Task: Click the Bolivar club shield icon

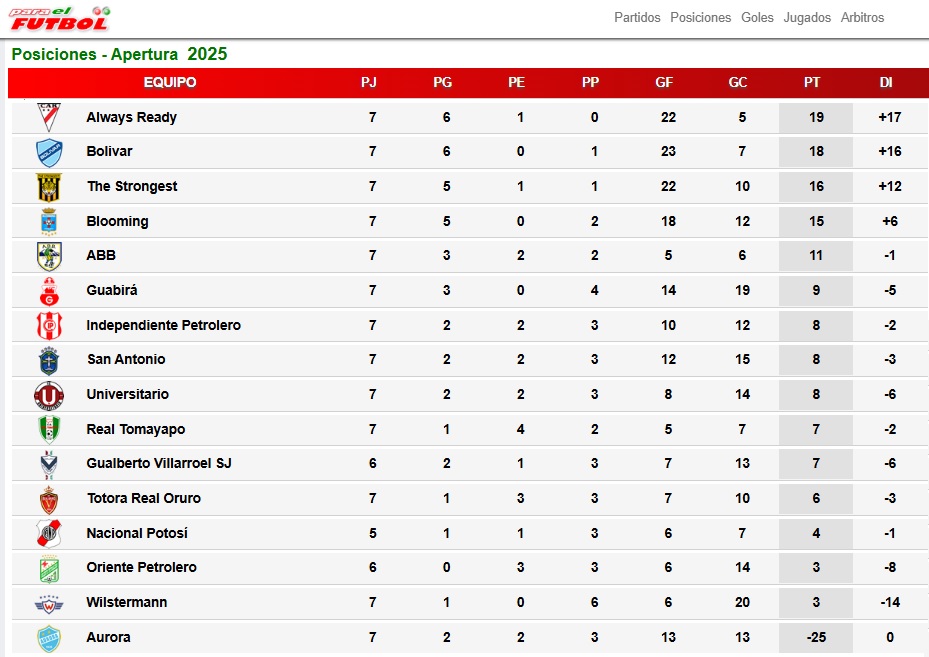Action: click(49, 152)
